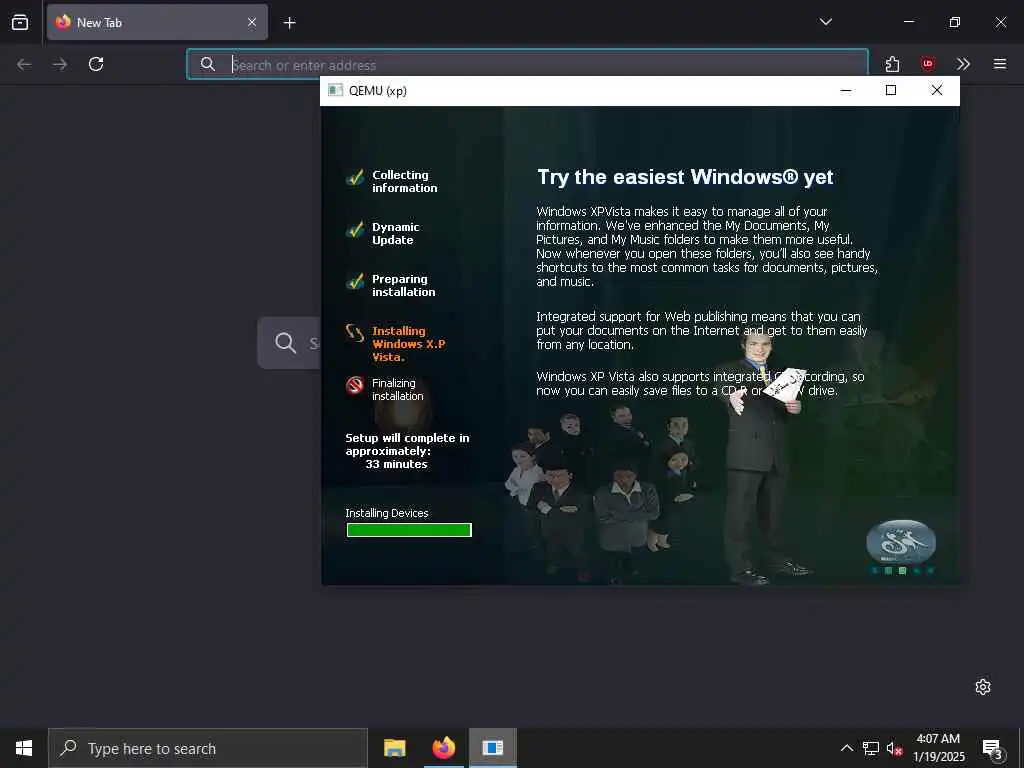Screen dimensions: 1024x768
Task: Click the new tab page search box
Action: [289, 343]
